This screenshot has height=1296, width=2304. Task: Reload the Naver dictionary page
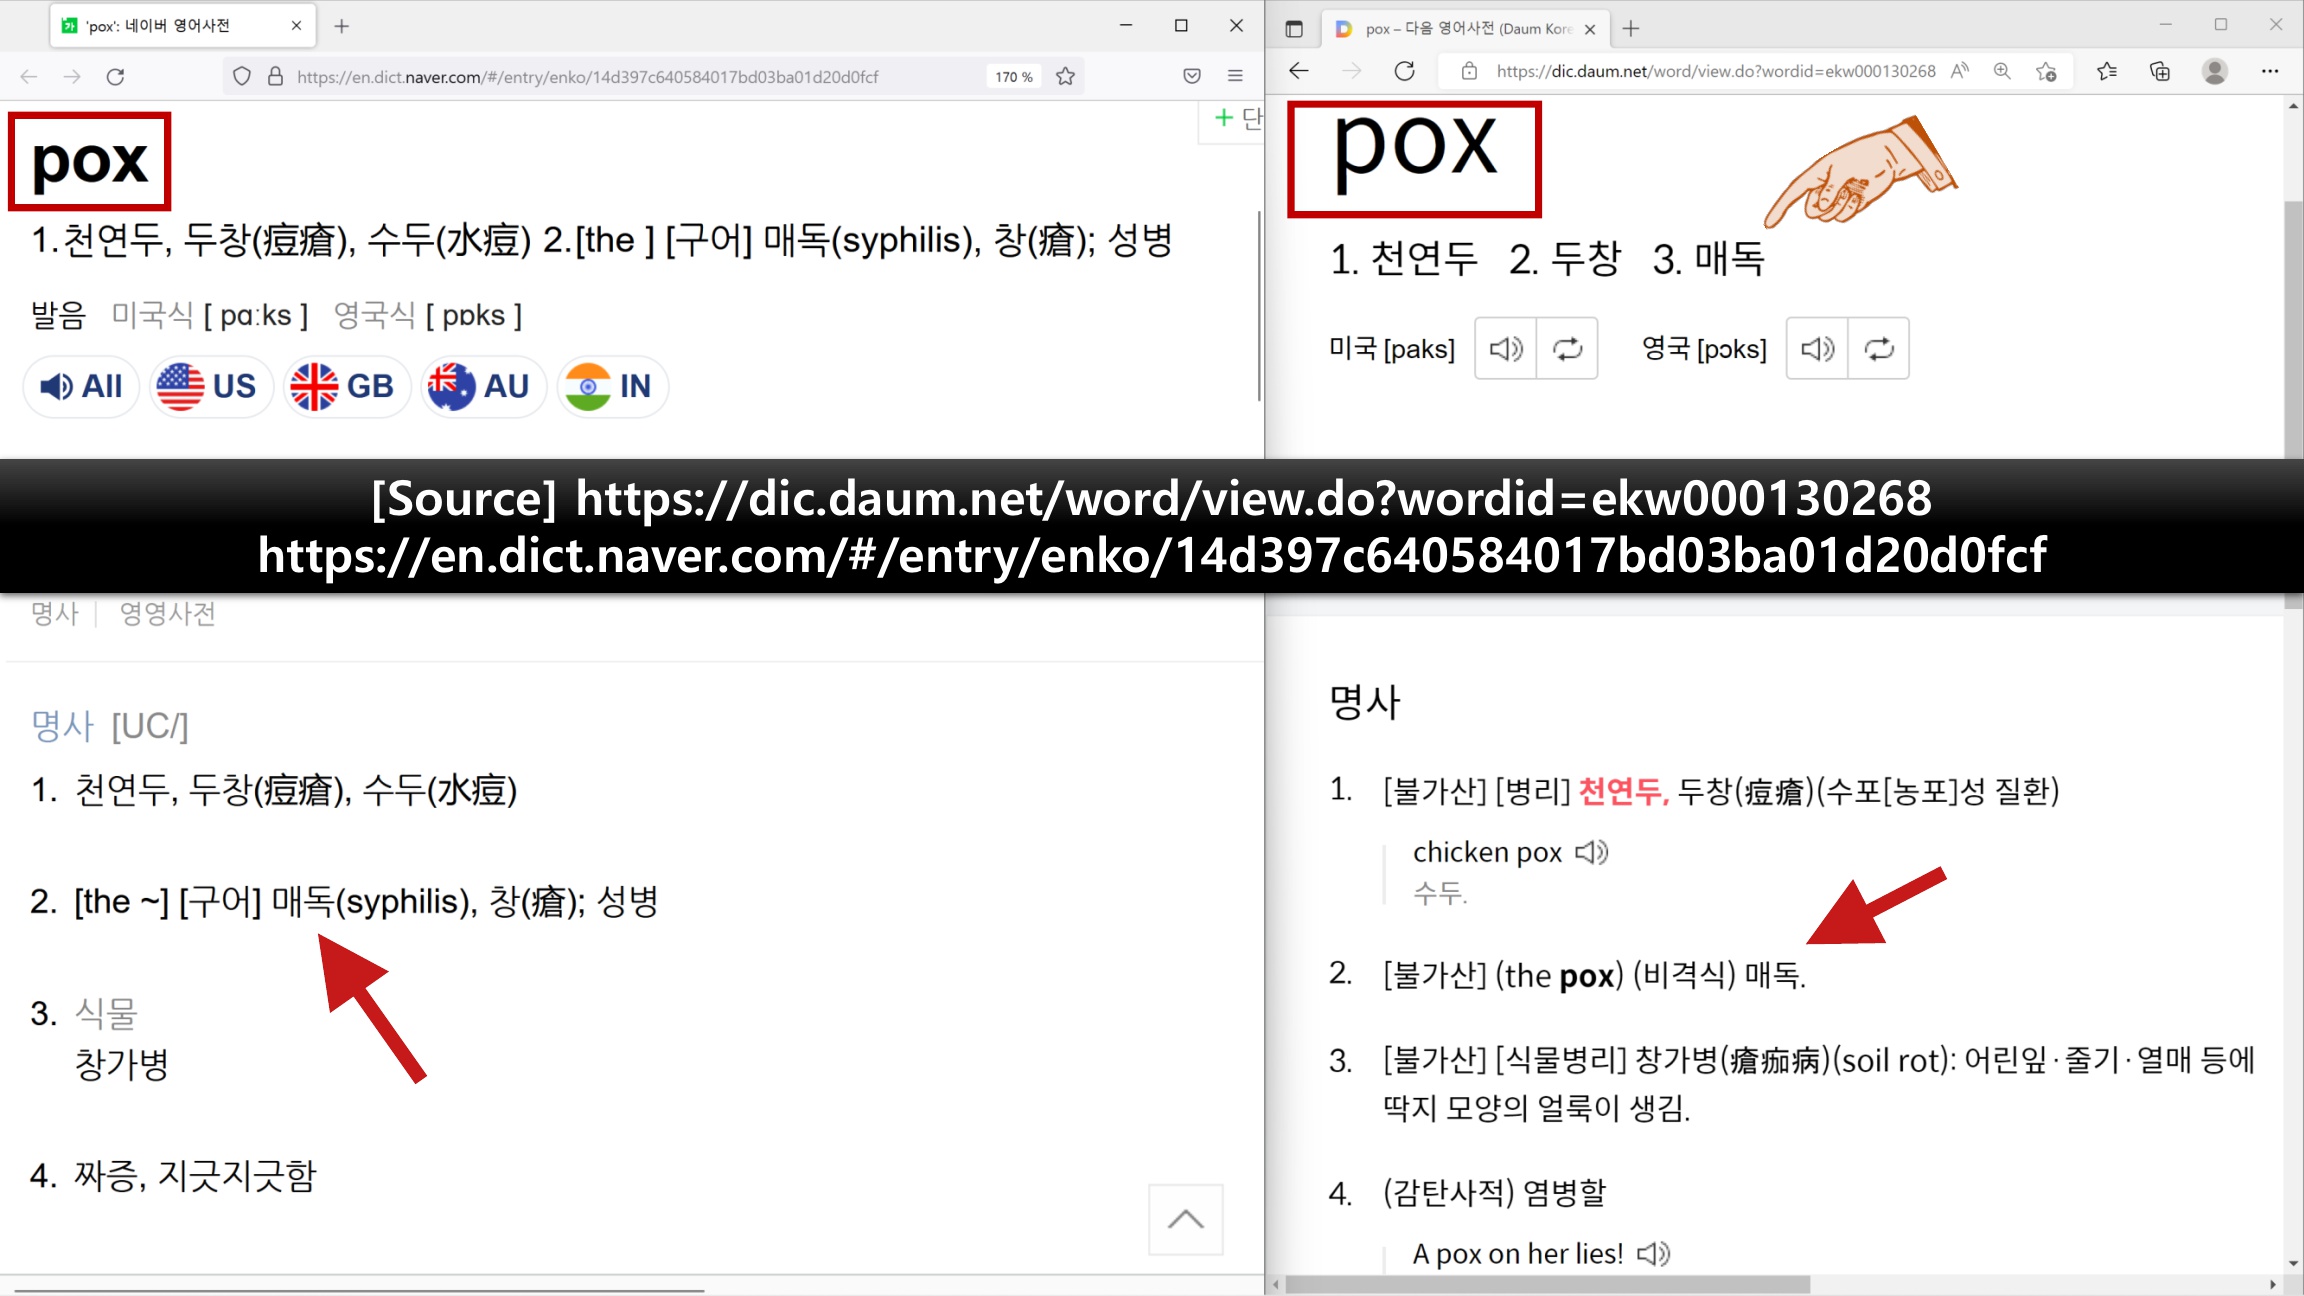[116, 77]
